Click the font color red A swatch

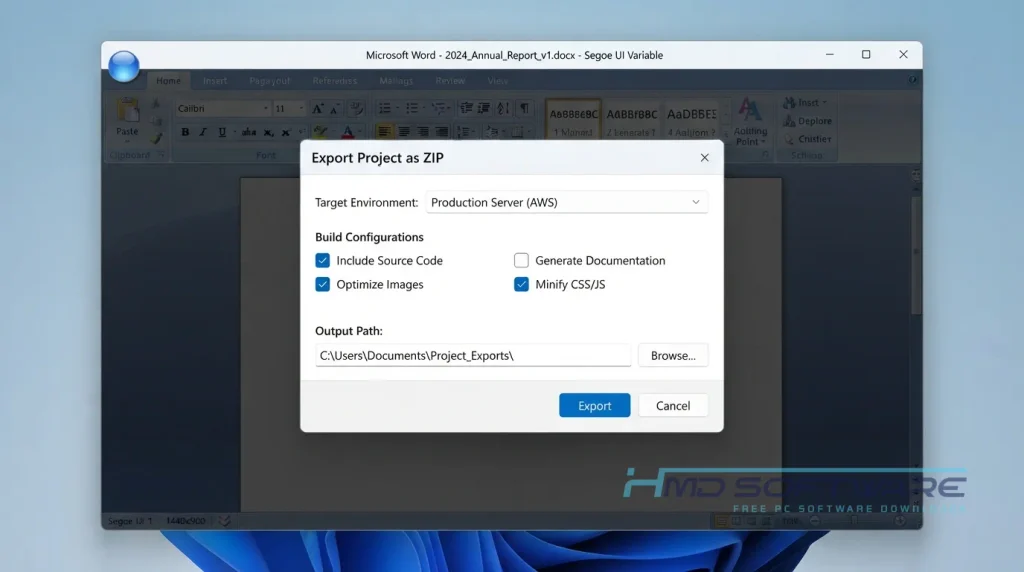pyautogui.click(x=348, y=132)
